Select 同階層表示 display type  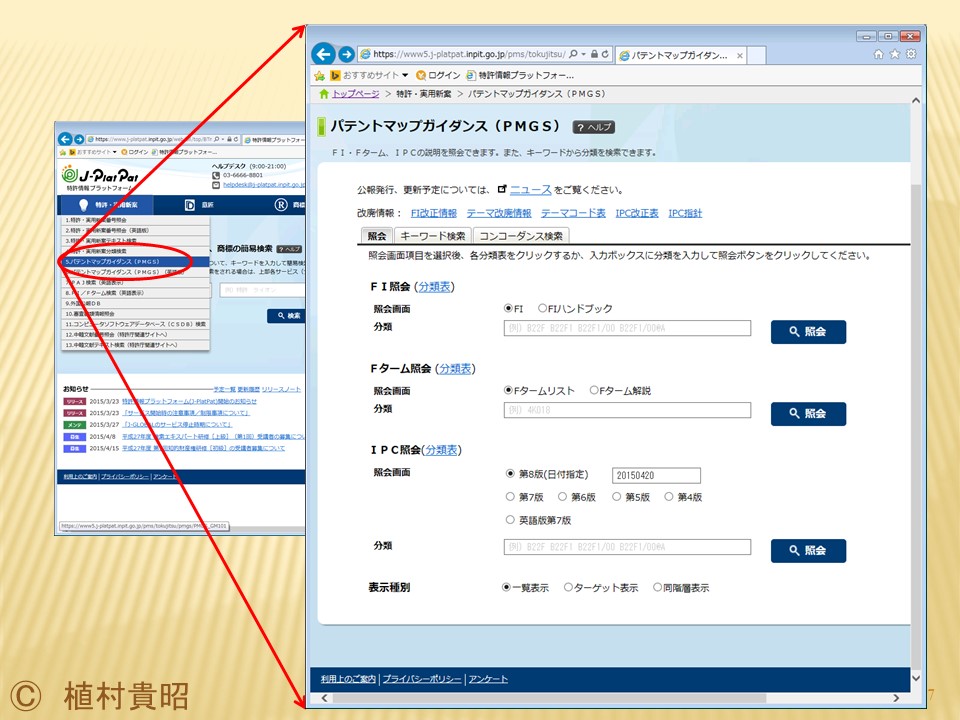coord(657,587)
